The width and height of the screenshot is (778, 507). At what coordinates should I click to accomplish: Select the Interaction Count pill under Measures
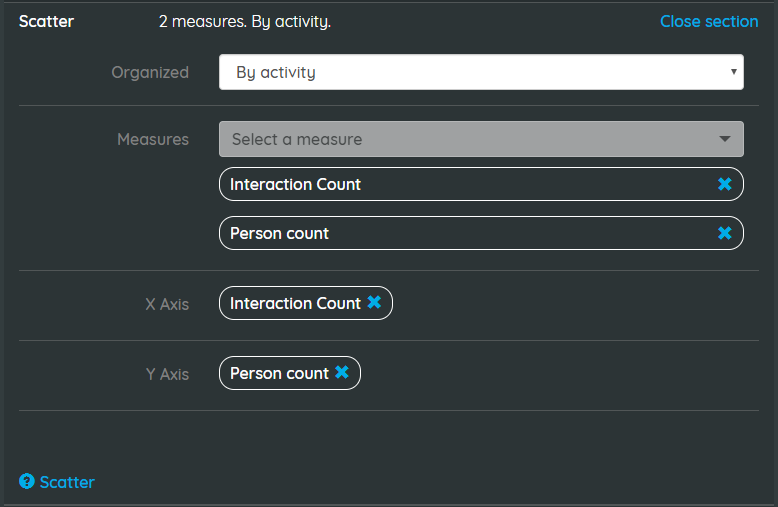[481, 184]
